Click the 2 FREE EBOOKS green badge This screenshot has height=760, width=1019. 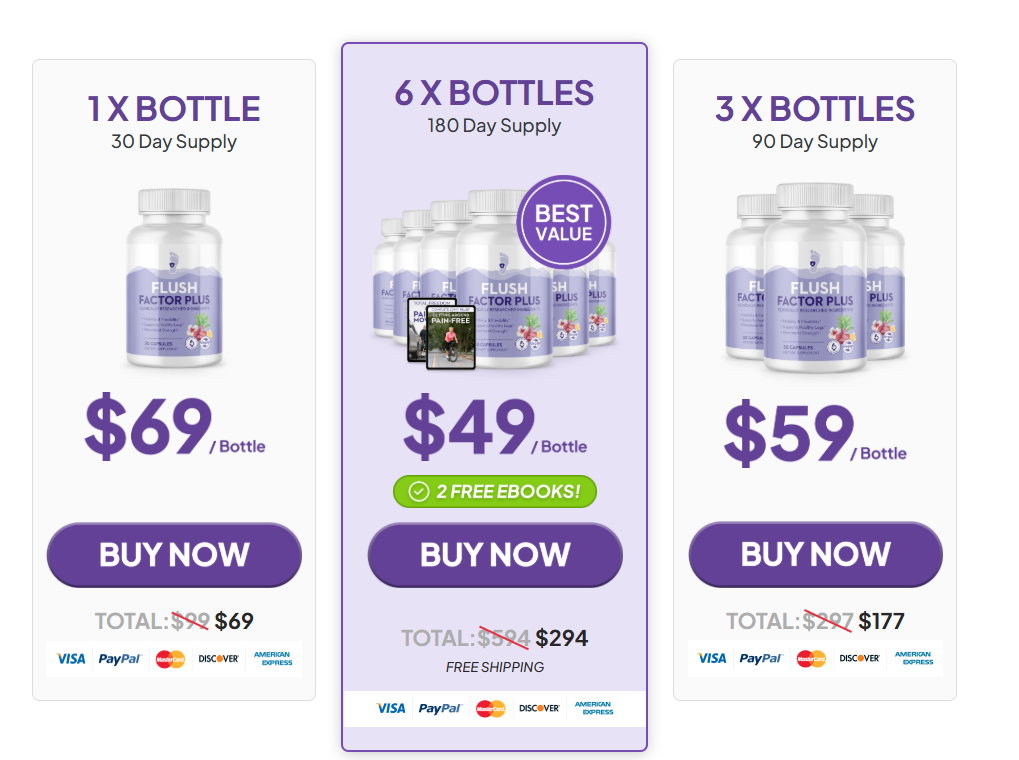coord(494,491)
